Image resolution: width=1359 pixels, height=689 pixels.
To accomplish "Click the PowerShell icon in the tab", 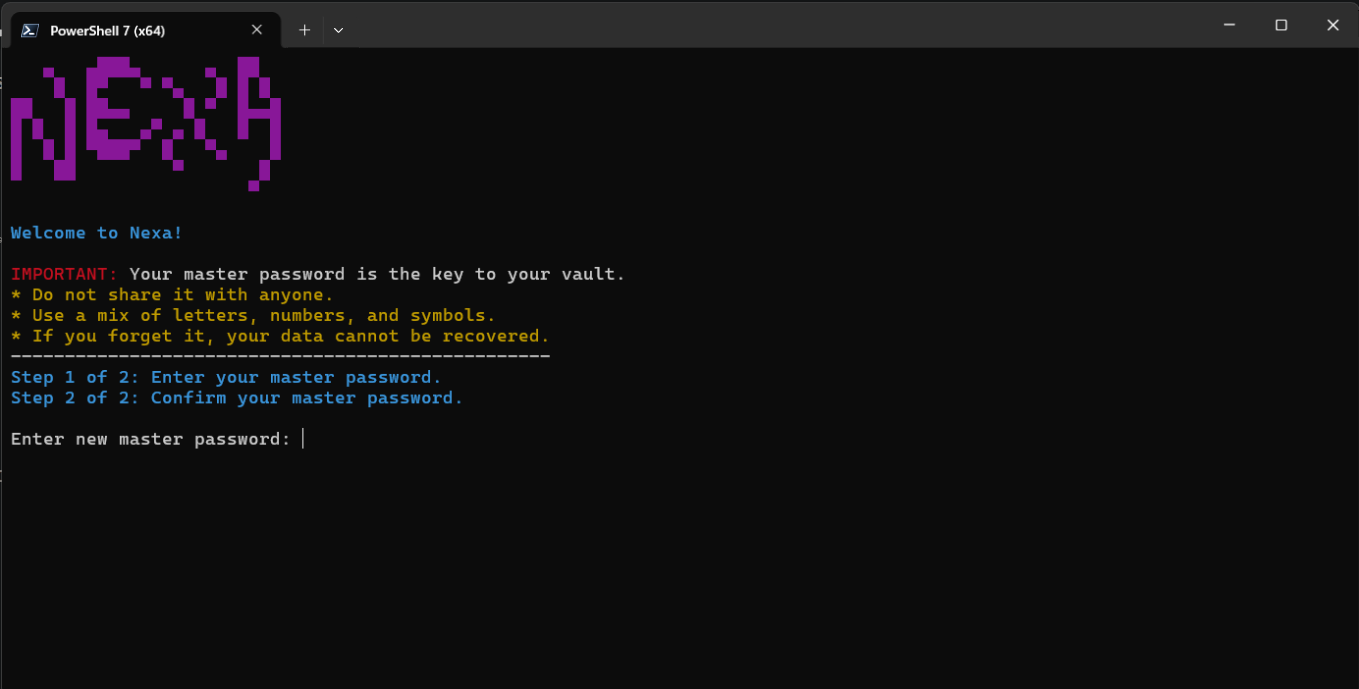I will 30,30.
